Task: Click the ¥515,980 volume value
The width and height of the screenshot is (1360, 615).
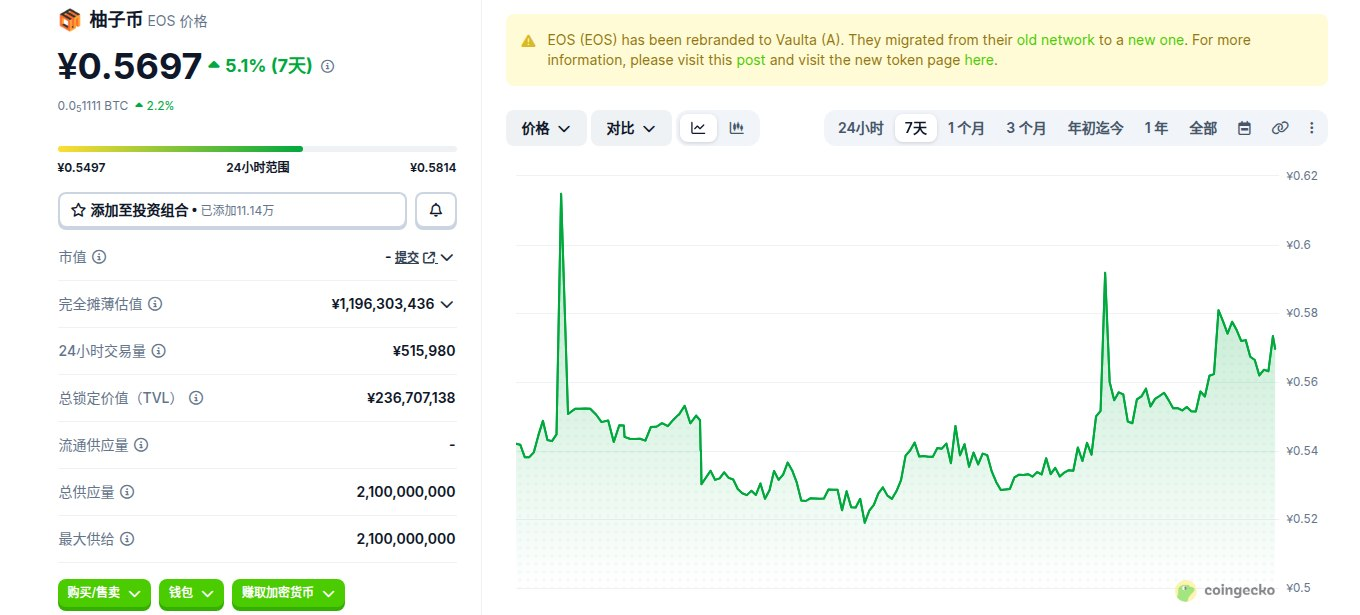Action: [x=424, y=351]
